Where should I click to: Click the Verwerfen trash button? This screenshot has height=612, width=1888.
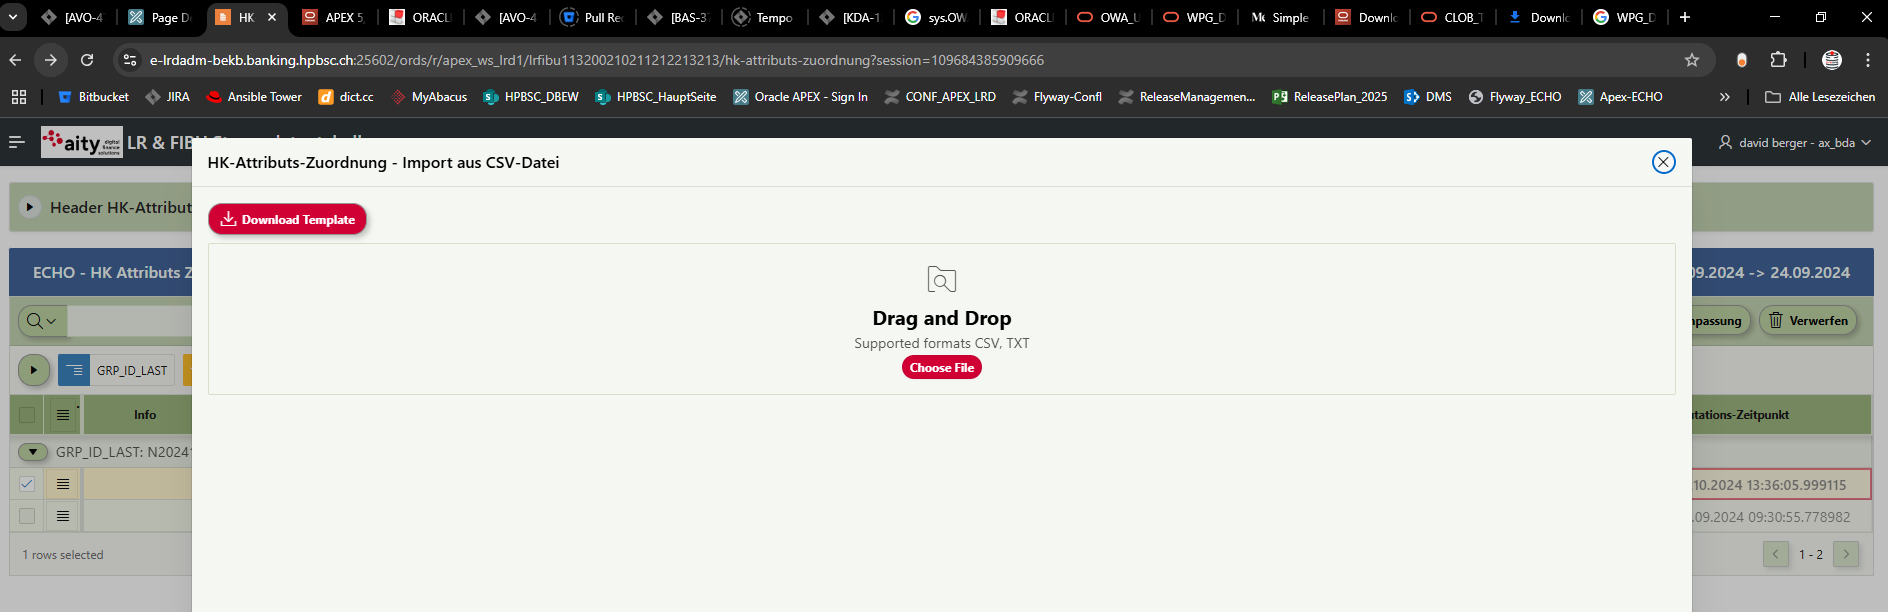1807,321
